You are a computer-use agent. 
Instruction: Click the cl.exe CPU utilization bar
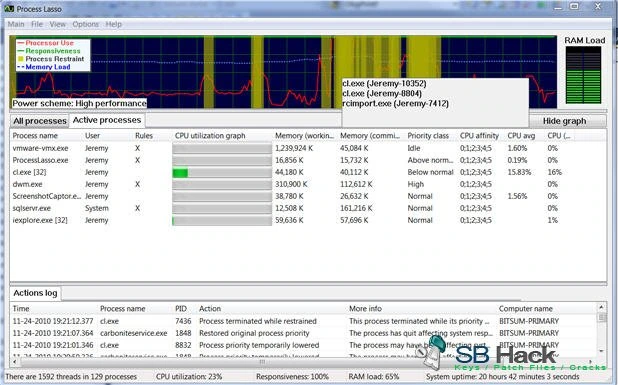[x=222, y=173]
